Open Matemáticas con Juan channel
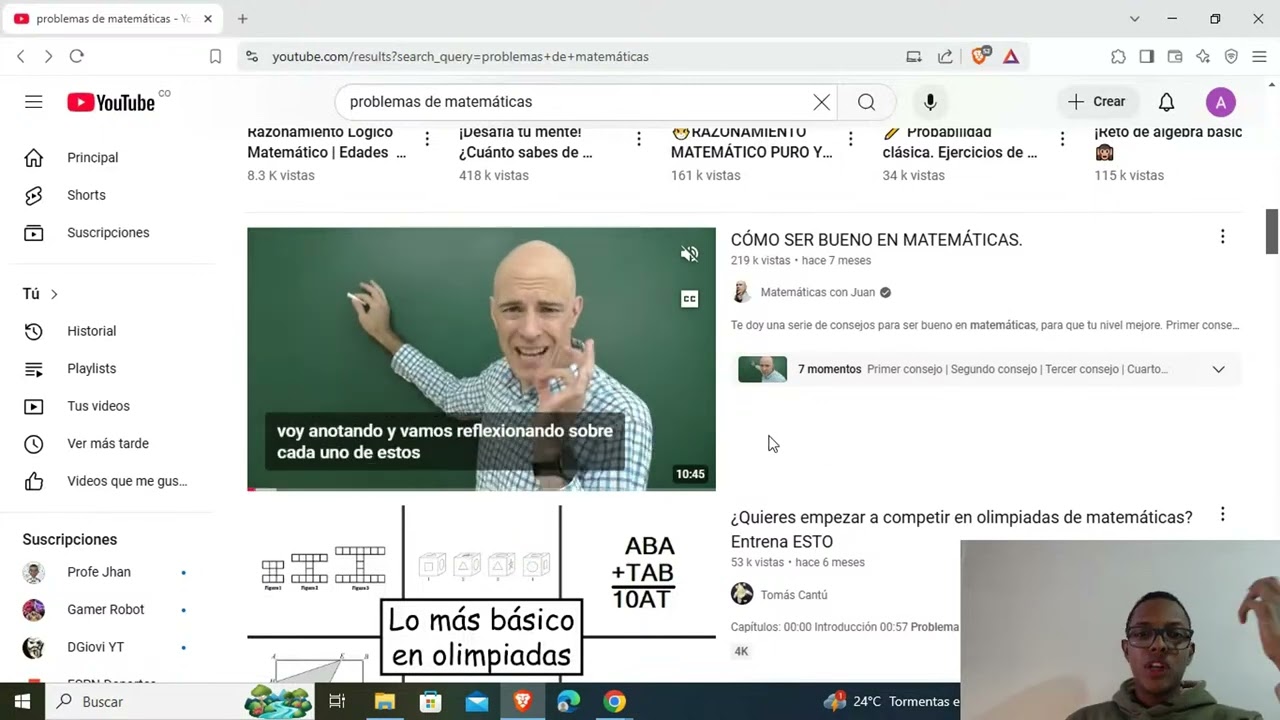This screenshot has width=1280, height=720. tap(817, 293)
